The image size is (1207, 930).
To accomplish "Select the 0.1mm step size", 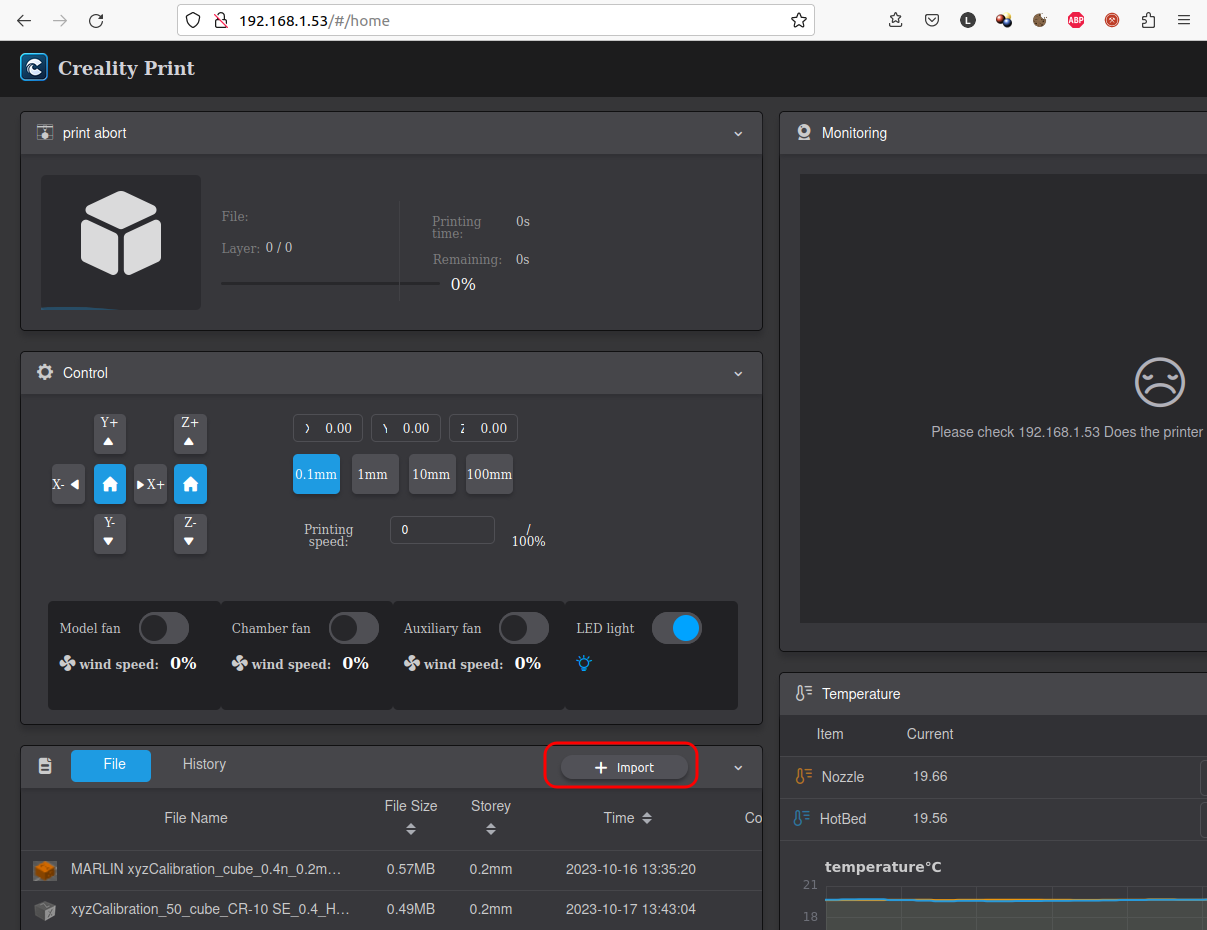I will click(x=316, y=474).
